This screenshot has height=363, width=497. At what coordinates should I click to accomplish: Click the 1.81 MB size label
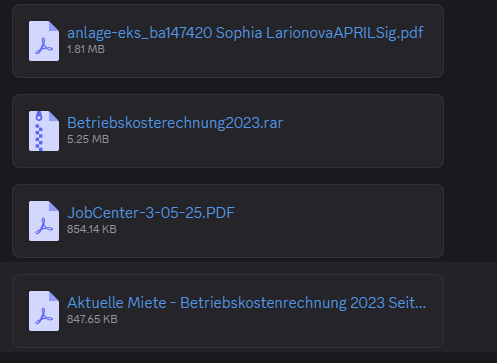[x=86, y=49]
